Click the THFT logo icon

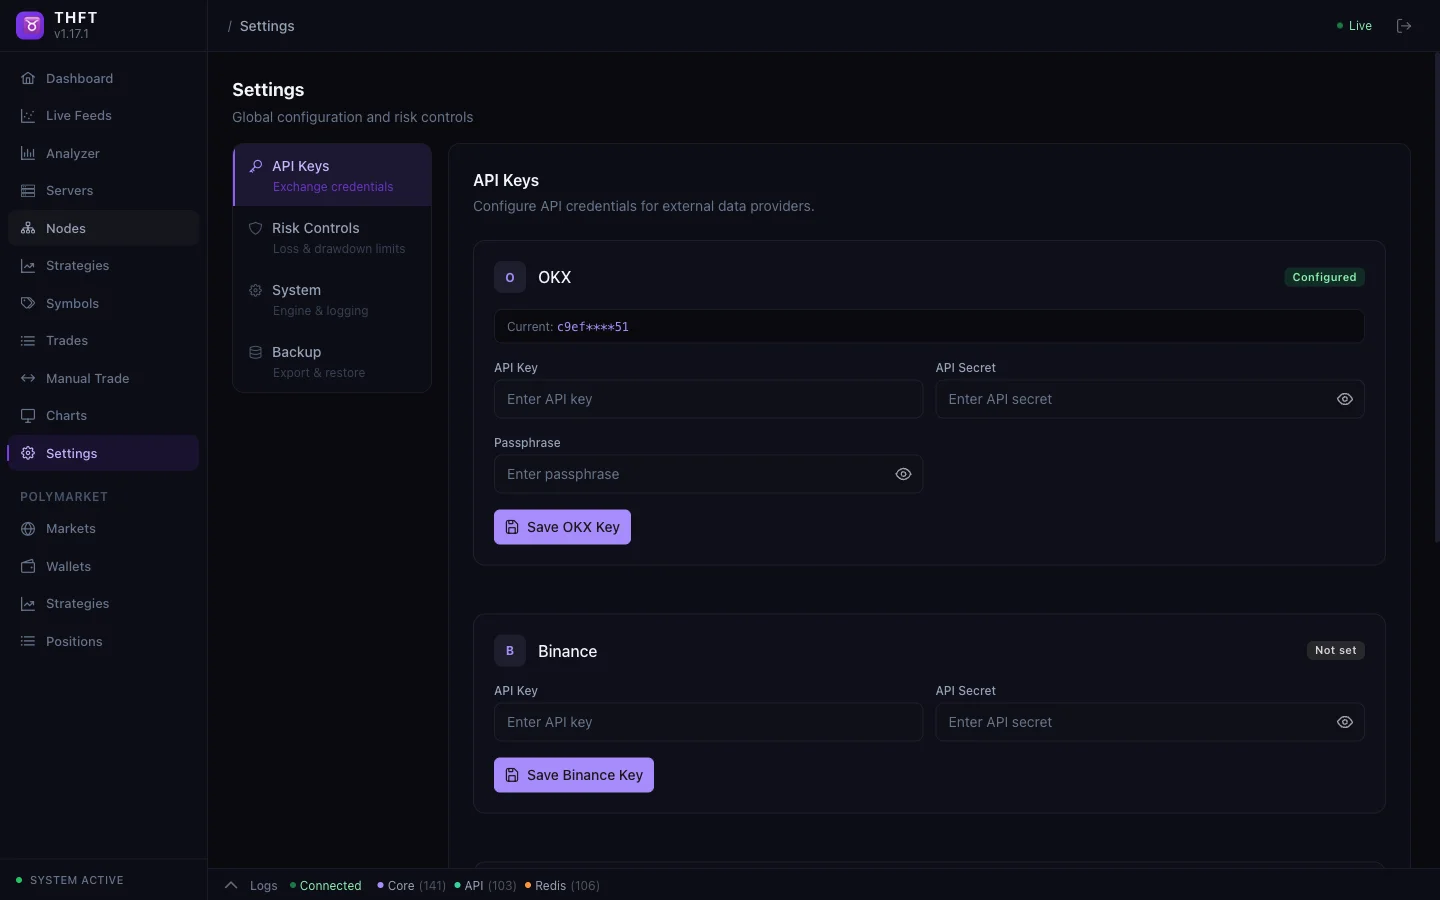click(x=30, y=26)
